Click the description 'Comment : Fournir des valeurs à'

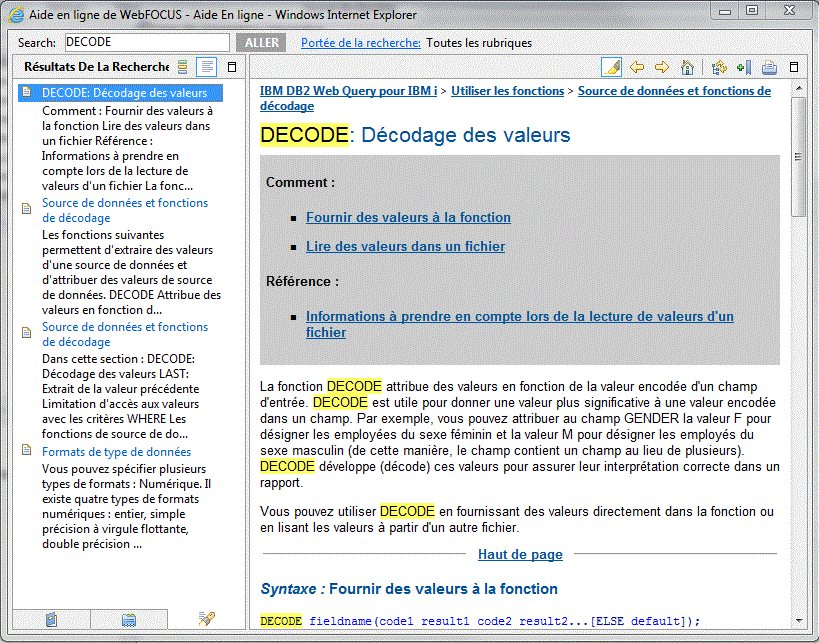127,148
